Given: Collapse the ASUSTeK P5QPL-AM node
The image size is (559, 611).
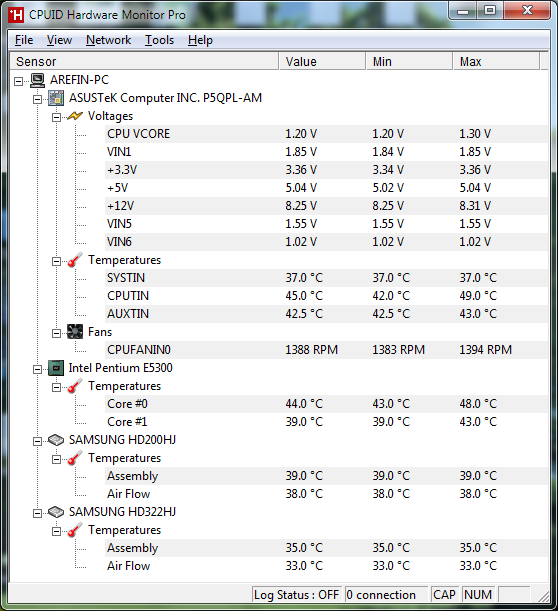Looking at the screenshot, I should pyautogui.click(x=37, y=99).
